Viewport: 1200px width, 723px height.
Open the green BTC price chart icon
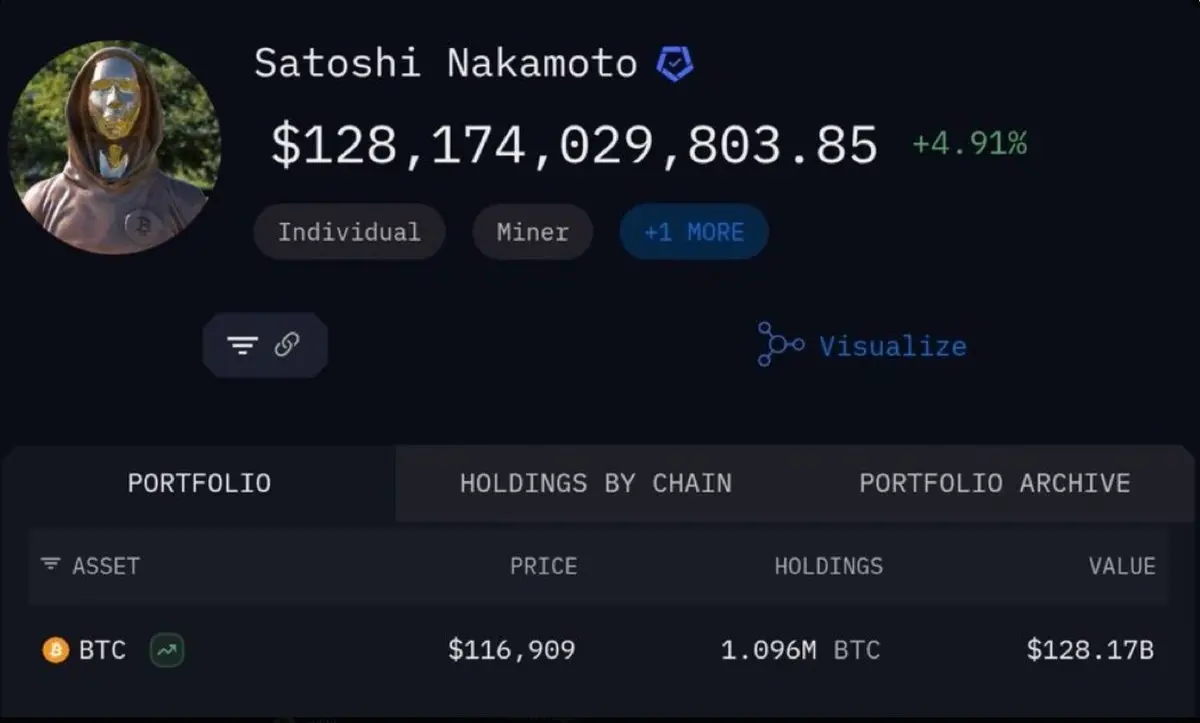coord(167,651)
